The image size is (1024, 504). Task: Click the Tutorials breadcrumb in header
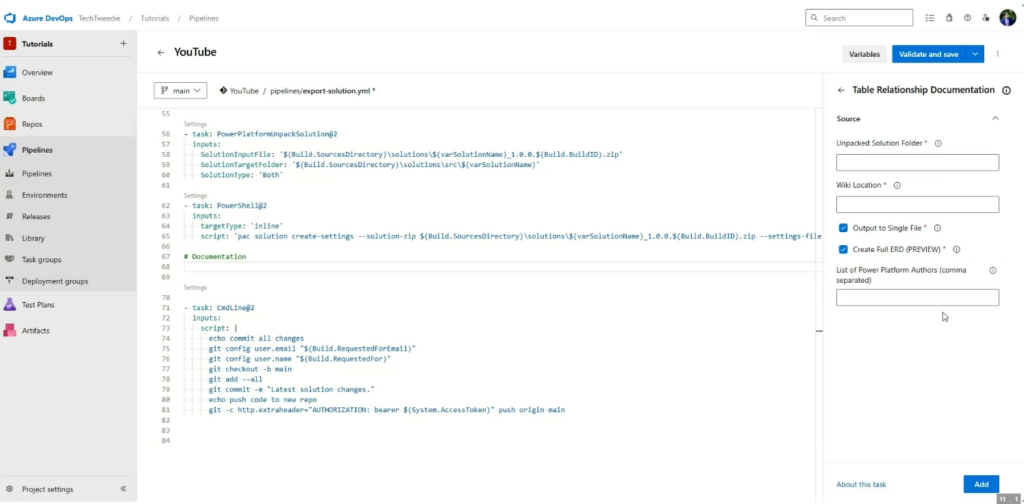(x=154, y=18)
